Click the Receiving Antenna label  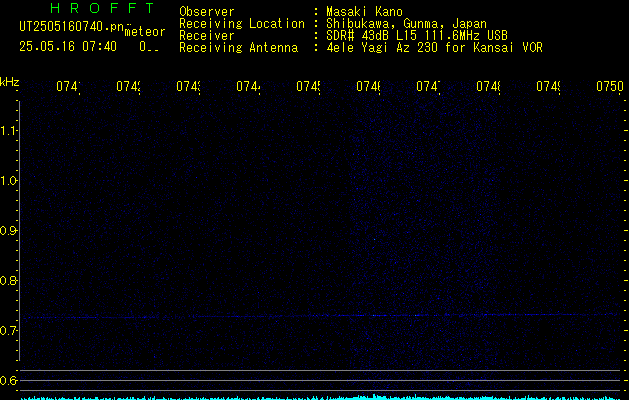pyautogui.click(x=238, y=48)
